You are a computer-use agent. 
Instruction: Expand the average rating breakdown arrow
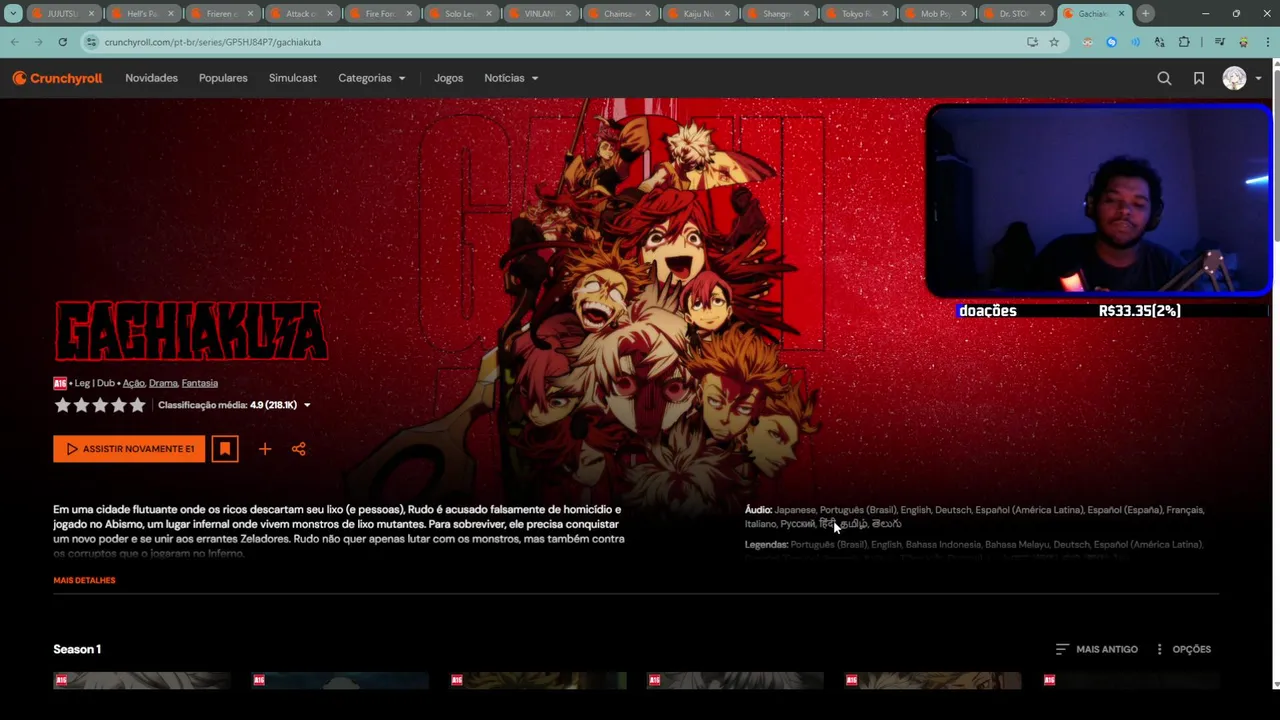click(x=307, y=405)
